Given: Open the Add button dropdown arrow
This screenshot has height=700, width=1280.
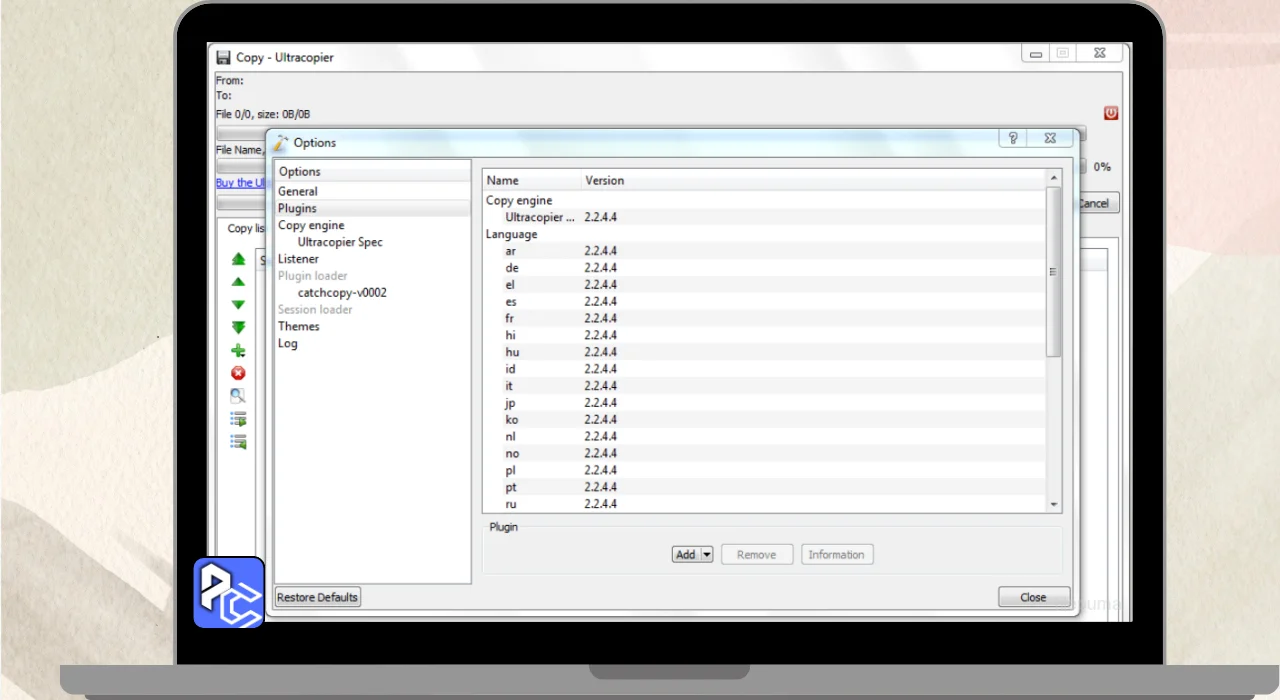Looking at the screenshot, I should (706, 555).
